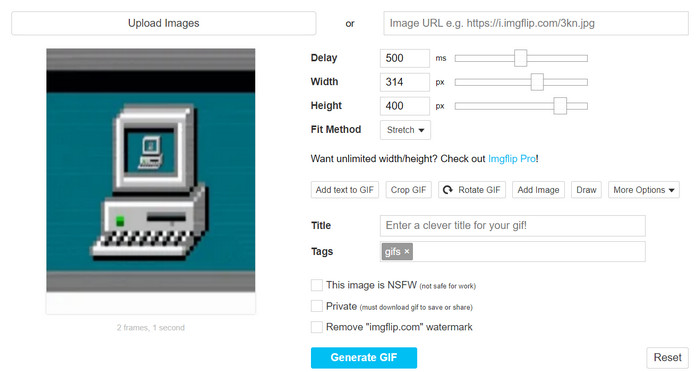Click the Height slider handle

pyautogui.click(x=560, y=106)
